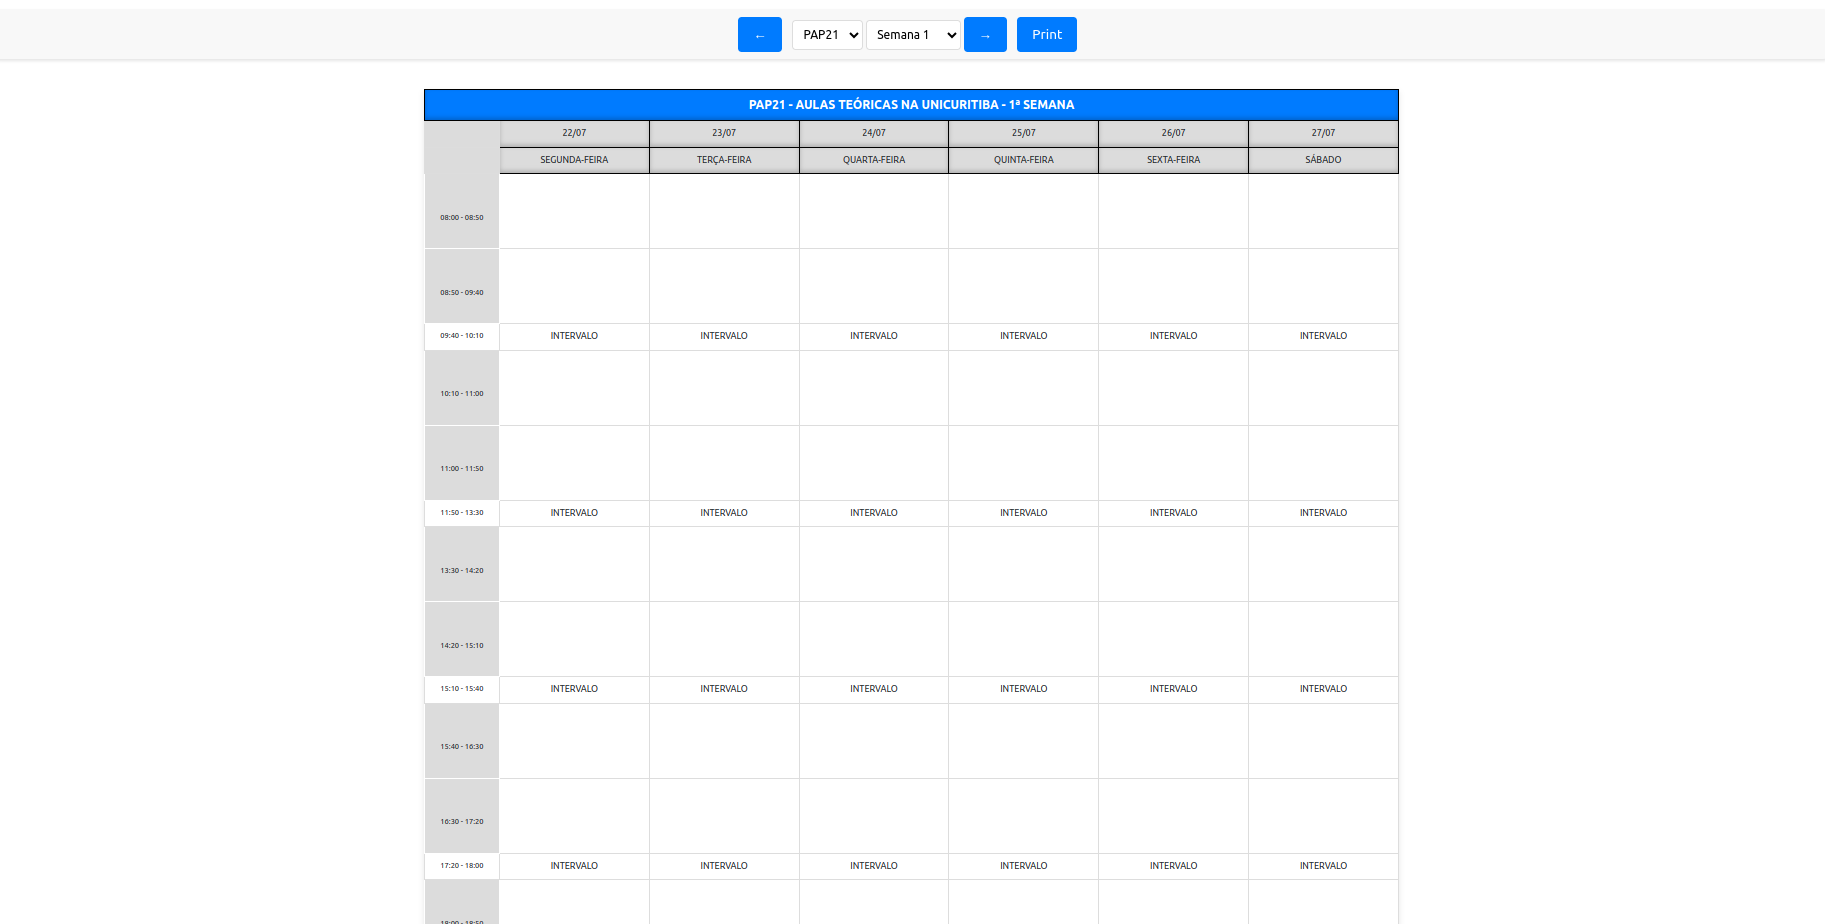
Task: Select the TERÇA-FEIRA column header
Action: coord(724,160)
